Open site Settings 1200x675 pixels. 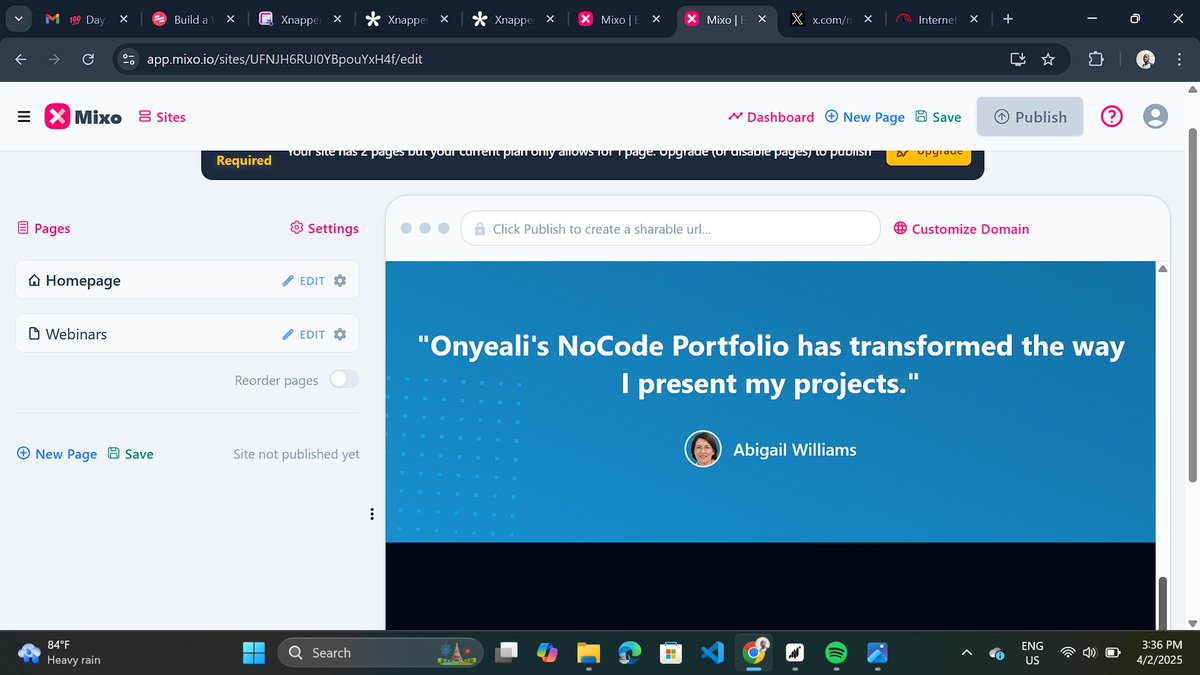tap(324, 228)
